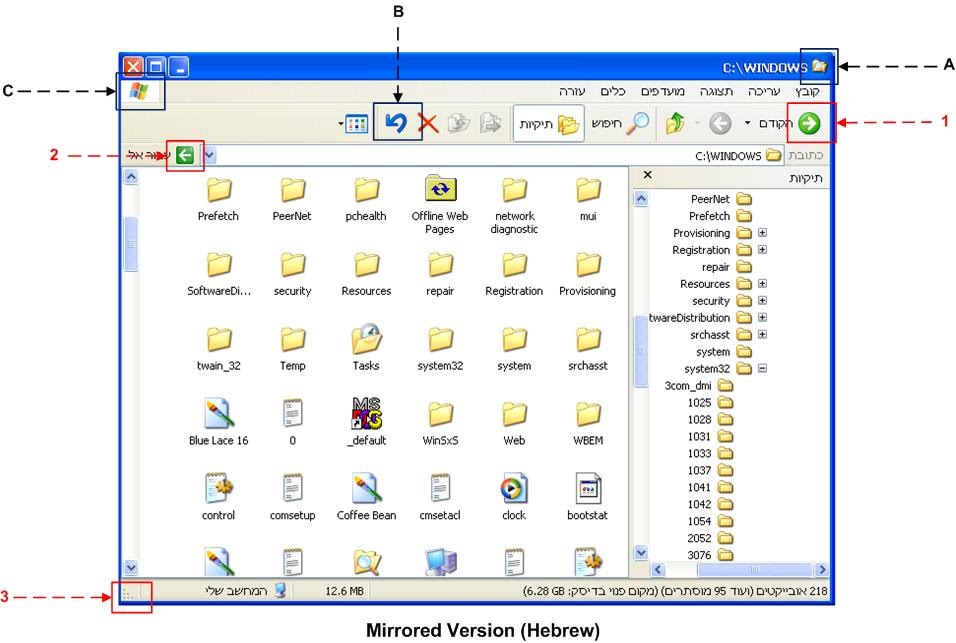Viewport: 956px width, 643px height.
Task: Toggle the Folders (תיקיות) pane button
Action: (548, 124)
